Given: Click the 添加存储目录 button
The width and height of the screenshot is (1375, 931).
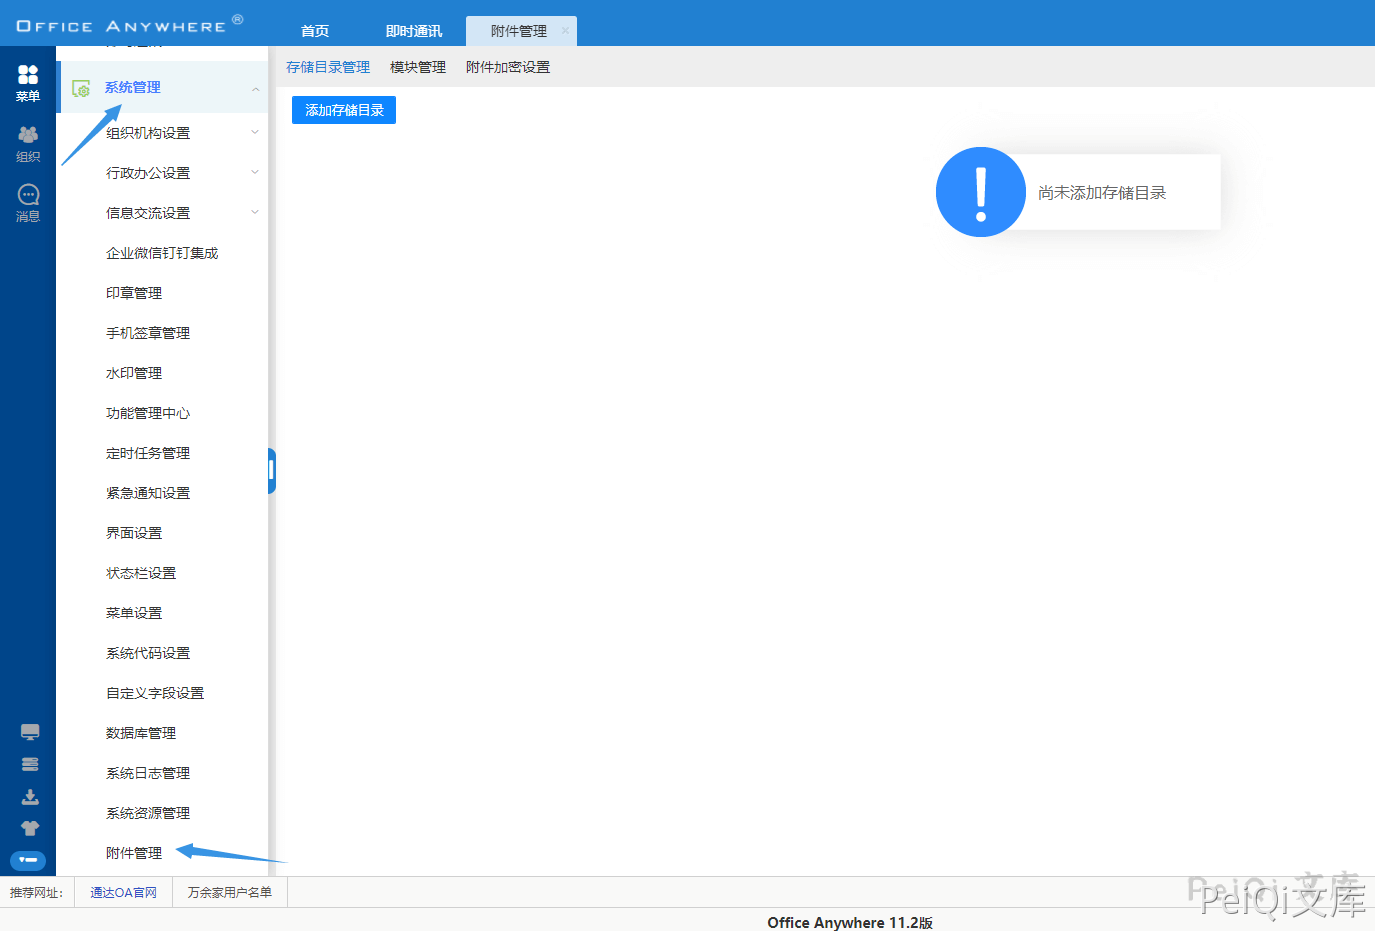Looking at the screenshot, I should tap(344, 110).
